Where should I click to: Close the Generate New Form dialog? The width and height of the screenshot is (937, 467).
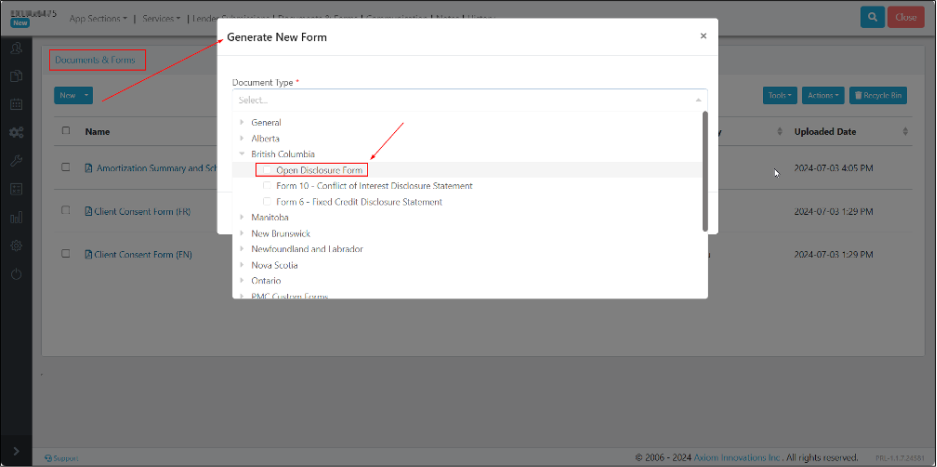coord(703,36)
